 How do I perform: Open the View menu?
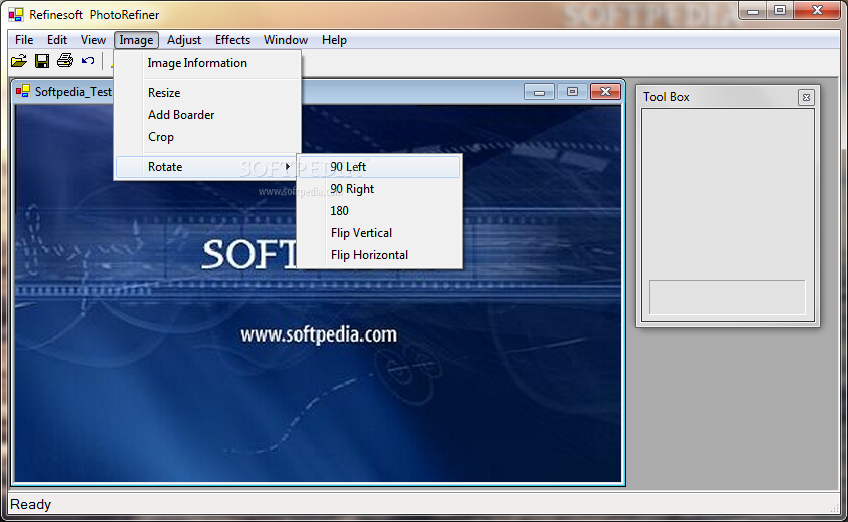[x=93, y=40]
